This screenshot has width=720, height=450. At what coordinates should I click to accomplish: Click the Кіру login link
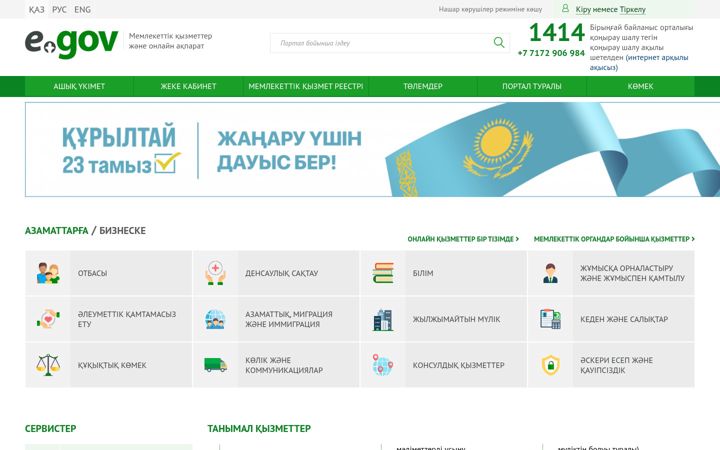tap(583, 9)
